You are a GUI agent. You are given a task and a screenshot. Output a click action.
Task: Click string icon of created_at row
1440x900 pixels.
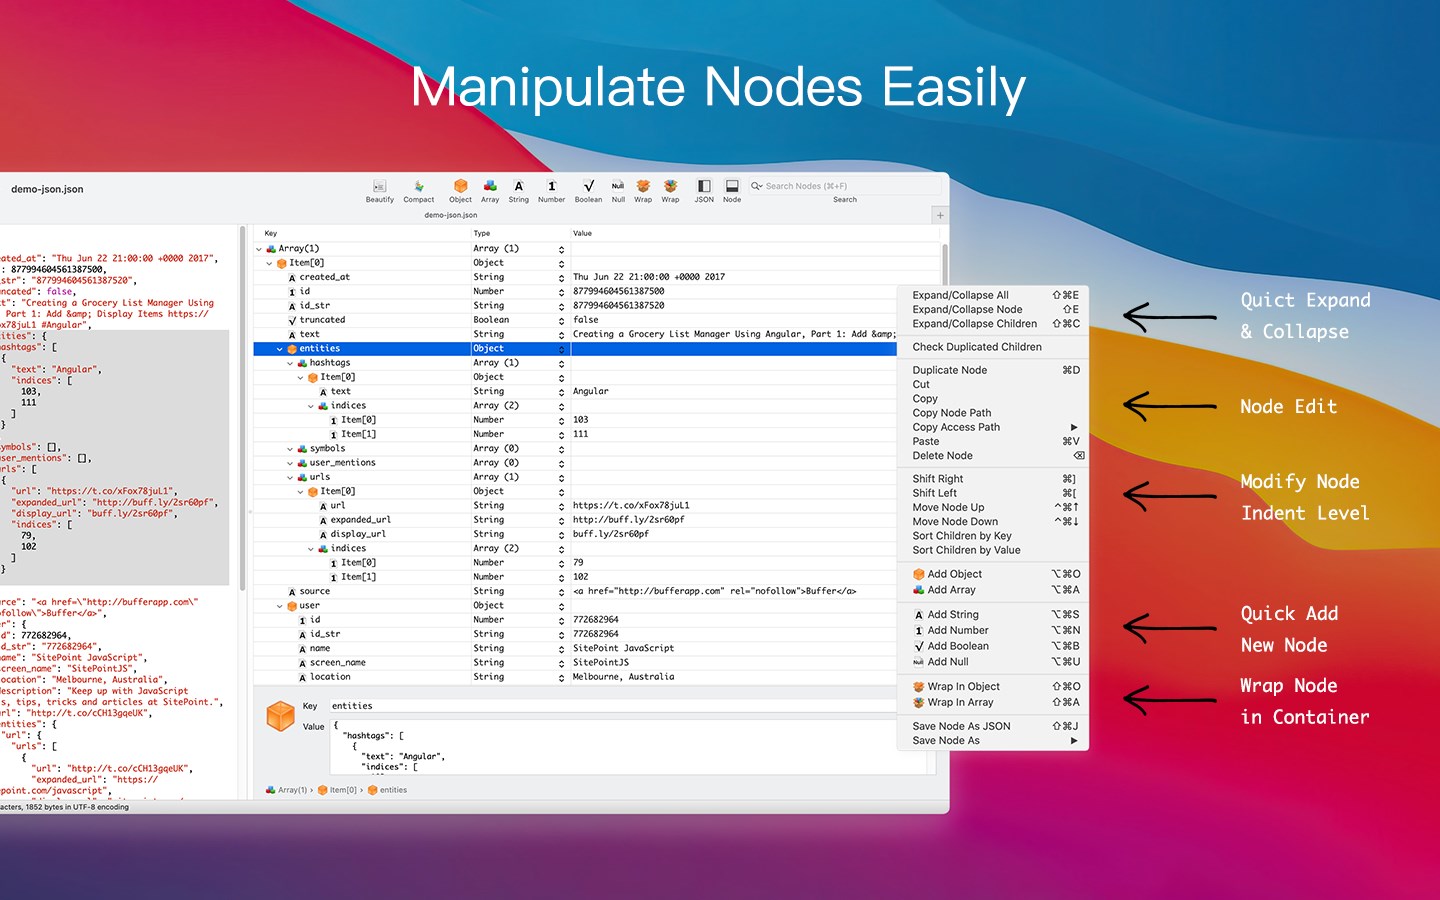point(292,278)
